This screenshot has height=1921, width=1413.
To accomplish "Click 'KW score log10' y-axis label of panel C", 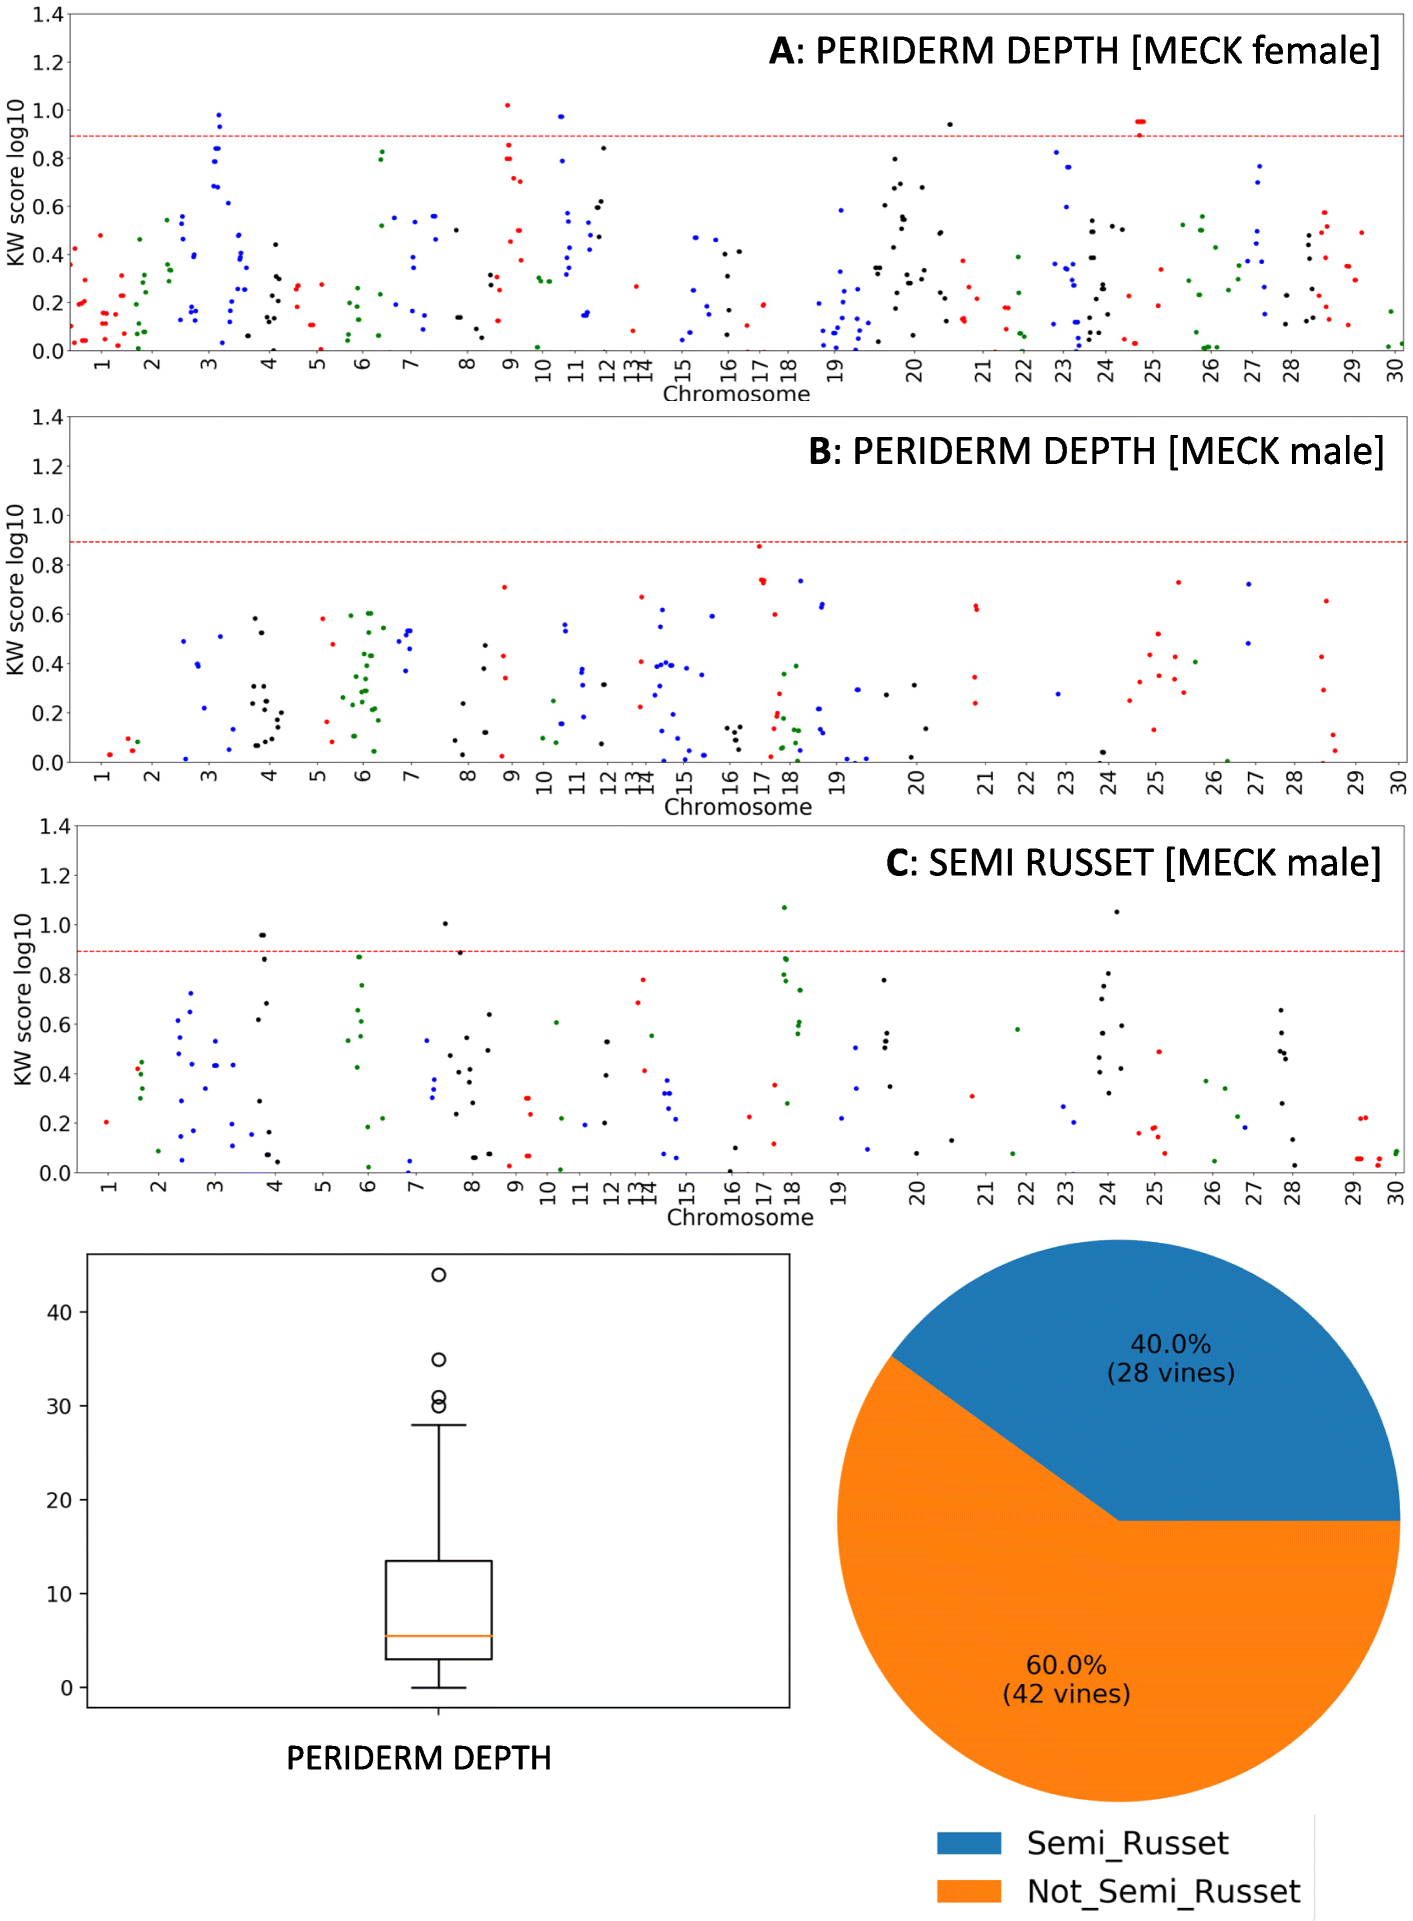I will [x=22, y=999].
